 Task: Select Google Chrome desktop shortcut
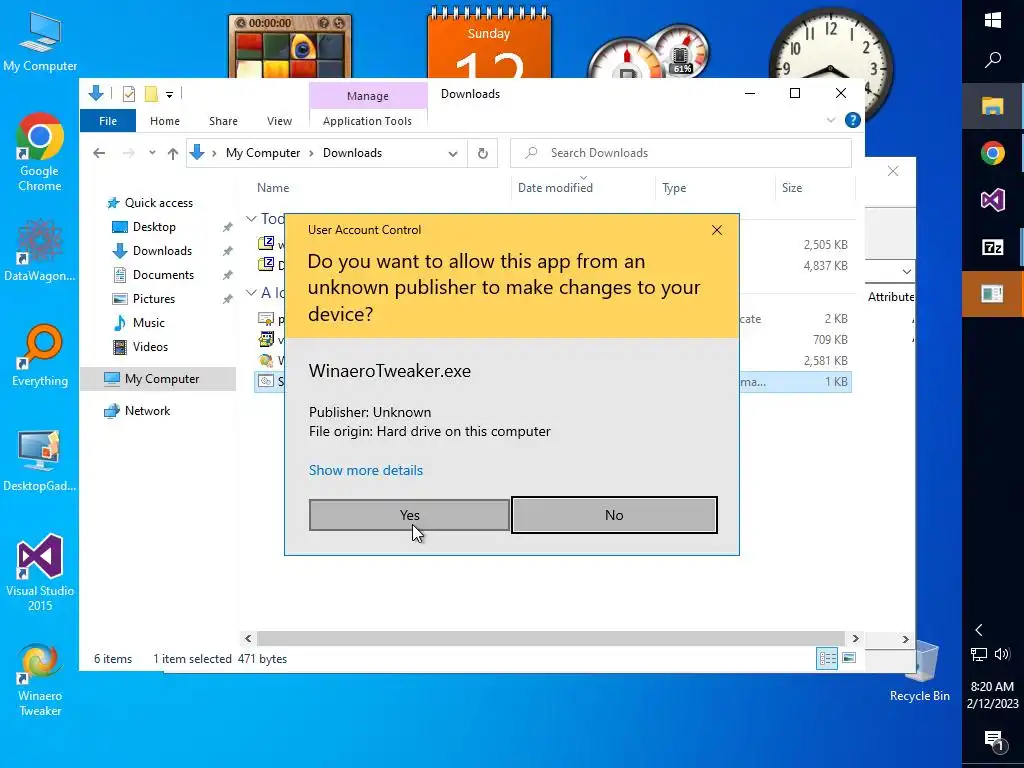coord(40,153)
